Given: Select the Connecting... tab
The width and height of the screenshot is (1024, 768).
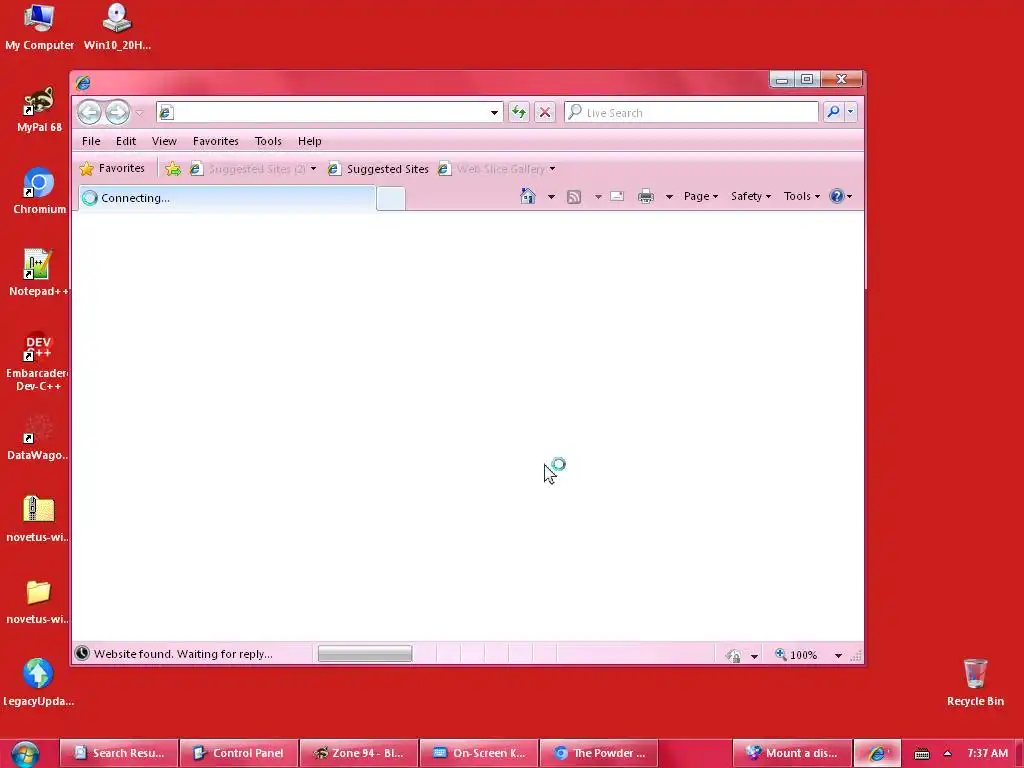Looking at the screenshot, I should (227, 198).
